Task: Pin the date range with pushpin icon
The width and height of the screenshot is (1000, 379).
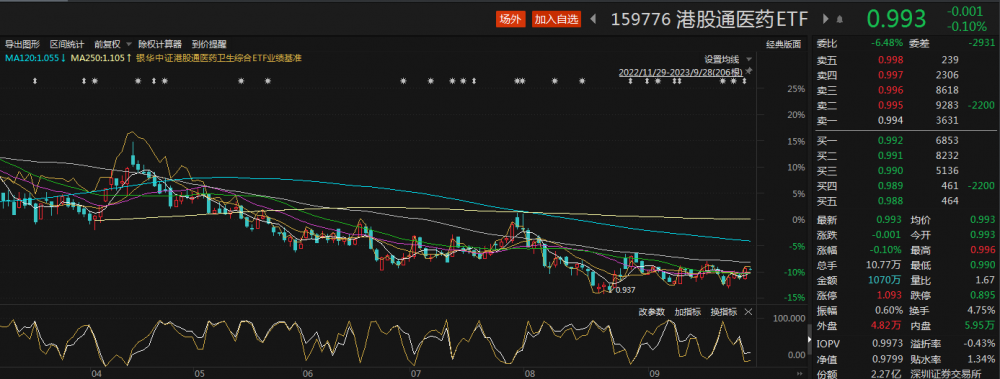Action: (x=749, y=70)
